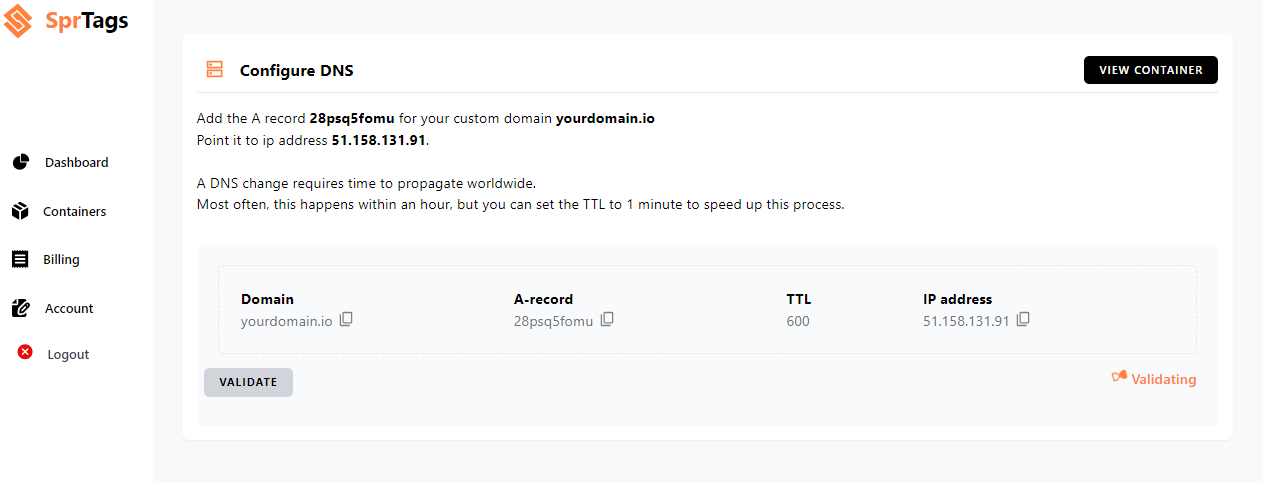Click the orange Validating status icon
Image resolution: width=1263 pixels, height=483 pixels.
[x=1119, y=378]
